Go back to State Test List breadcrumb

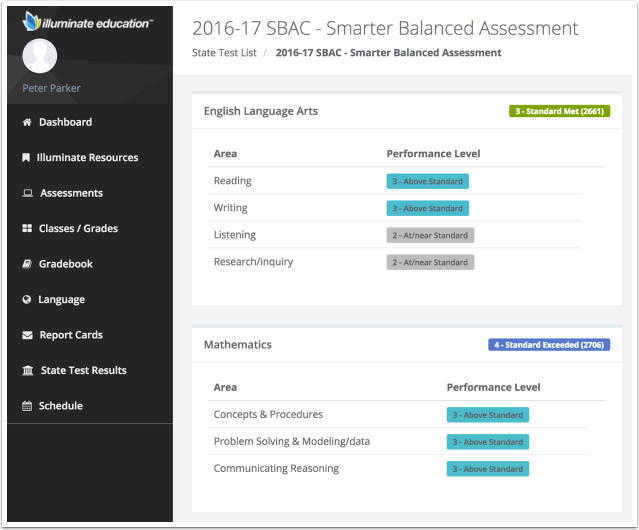tap(224, 53)
